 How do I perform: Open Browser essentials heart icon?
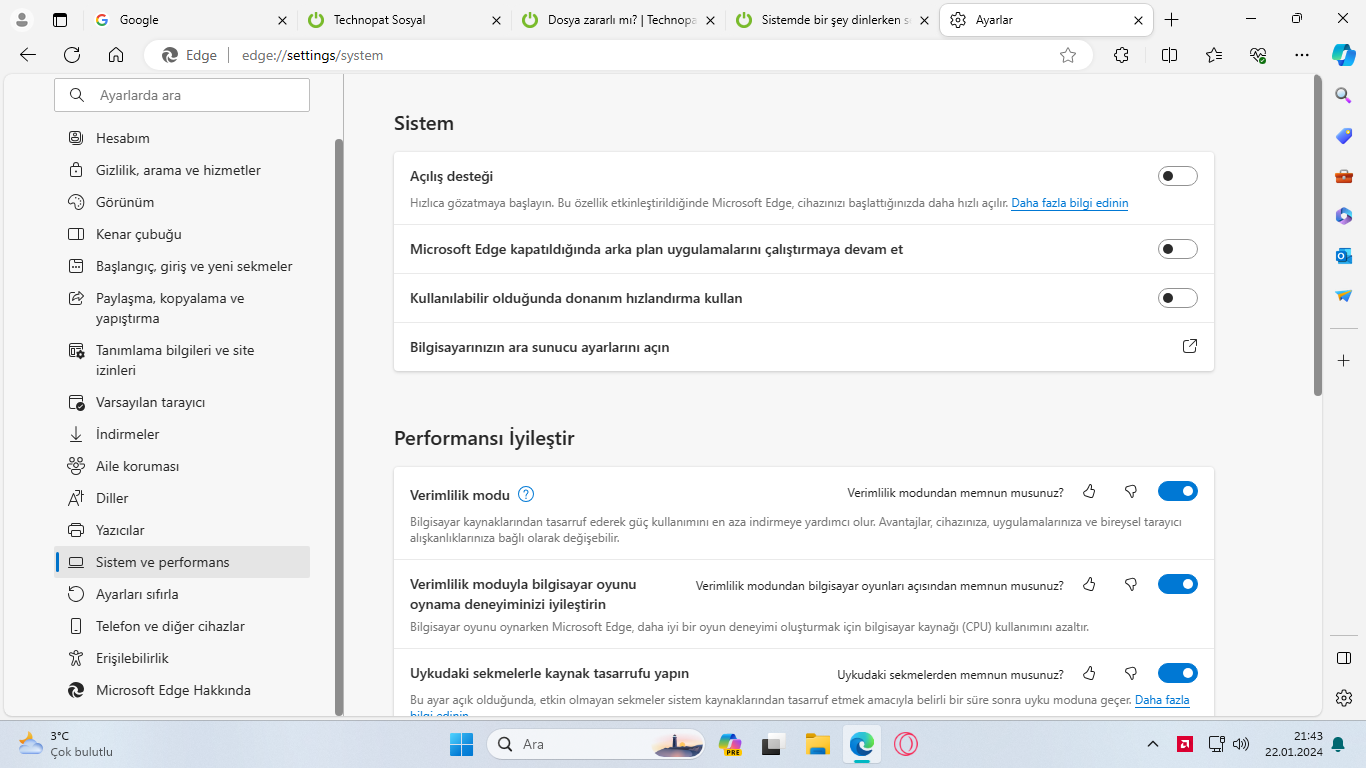coord(1259,56)
